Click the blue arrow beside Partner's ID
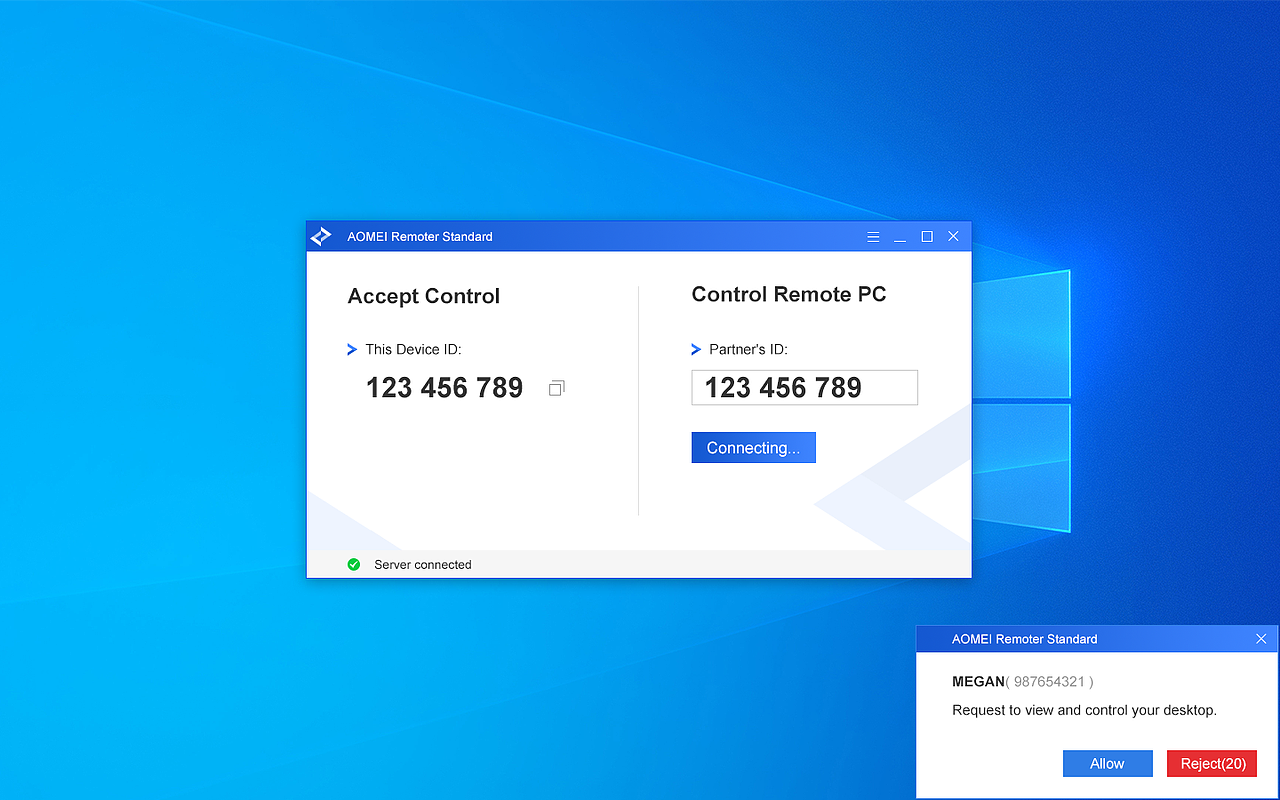Image resolution: width=1280 pixels, height=800 pixels. (696, 349)
